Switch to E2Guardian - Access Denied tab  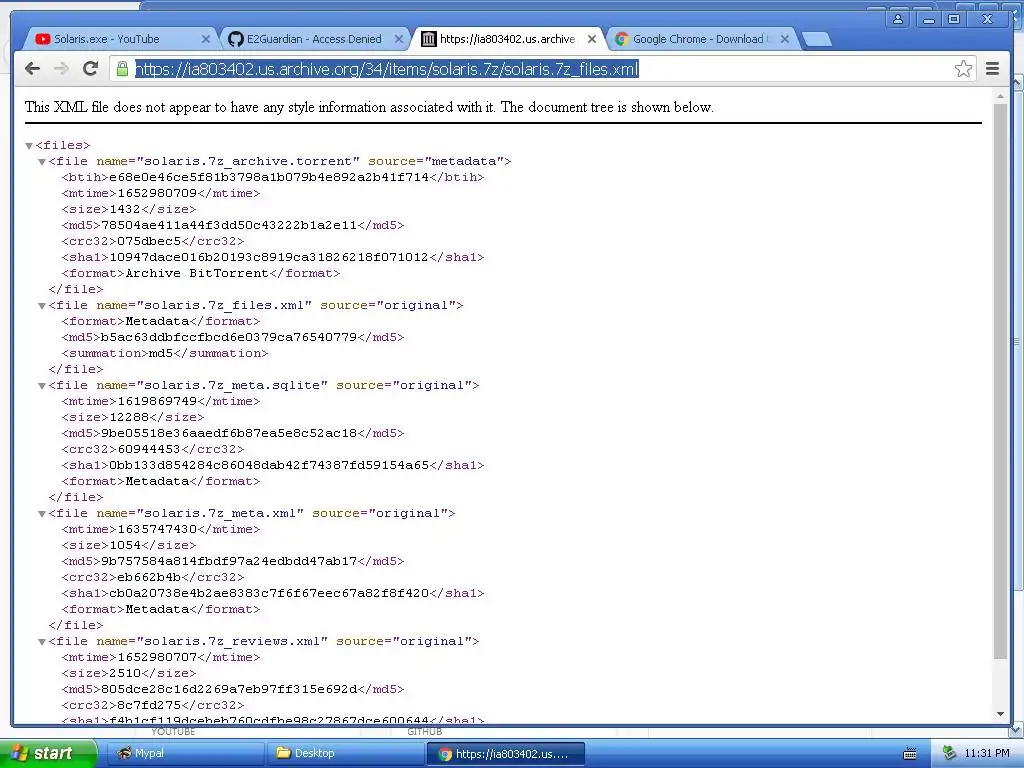tap(314, 39)
